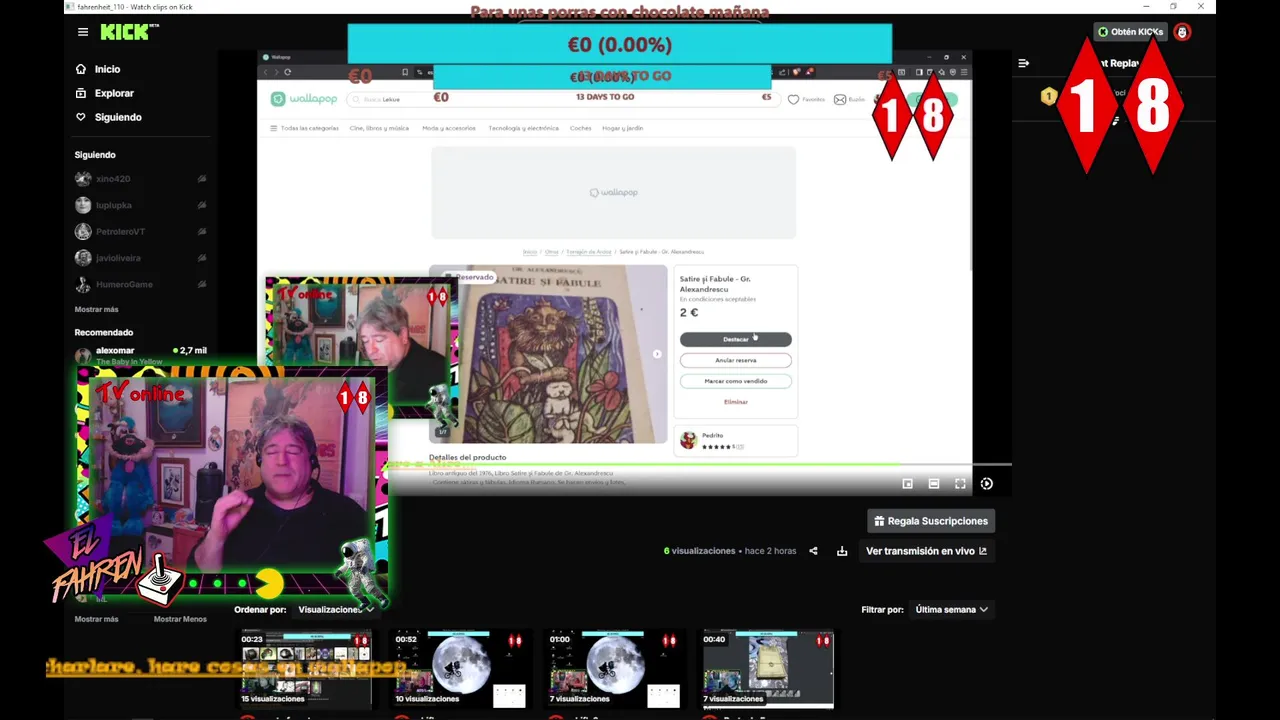Share this clip
The image size is (1280, 720).
pos(813,551)
